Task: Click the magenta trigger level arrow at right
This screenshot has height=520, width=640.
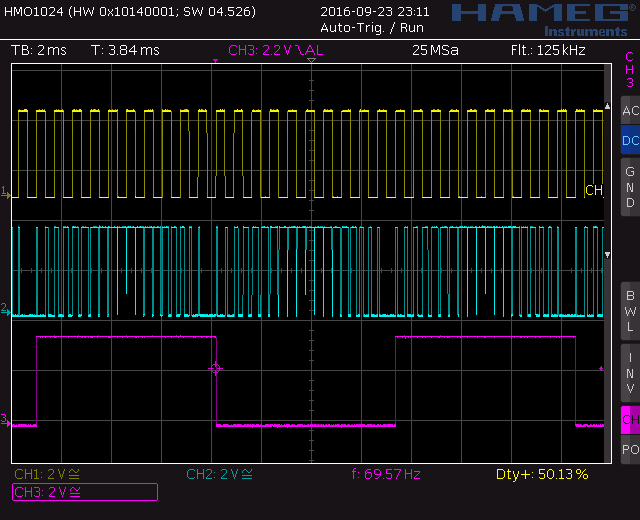Action: pyautogui.click(x=601, y=369)
